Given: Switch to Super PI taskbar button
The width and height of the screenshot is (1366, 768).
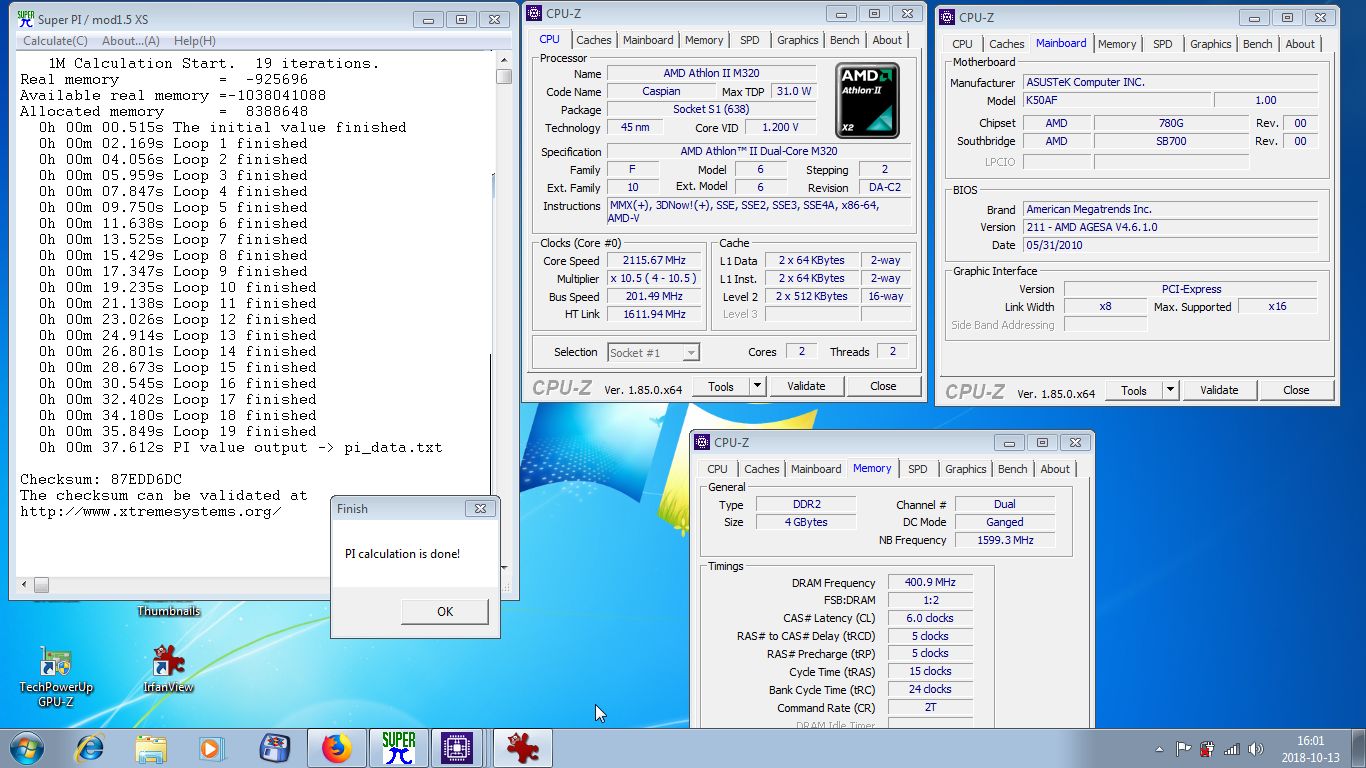Looking at the screenshot, I should [398, 748].
